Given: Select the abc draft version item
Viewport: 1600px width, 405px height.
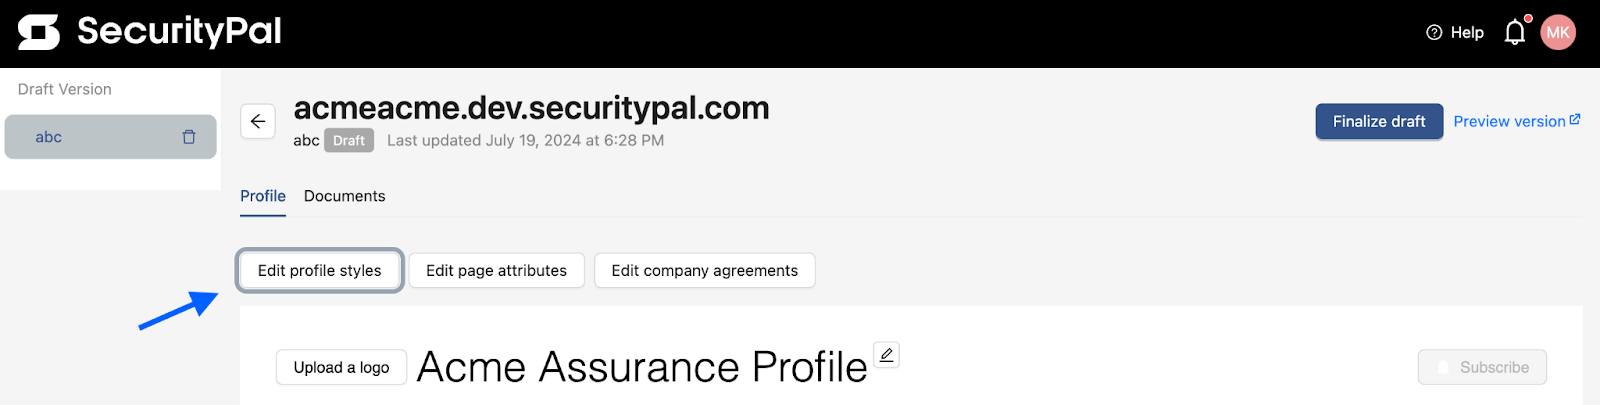Looking at the screenshot, I should coord(110,137).
